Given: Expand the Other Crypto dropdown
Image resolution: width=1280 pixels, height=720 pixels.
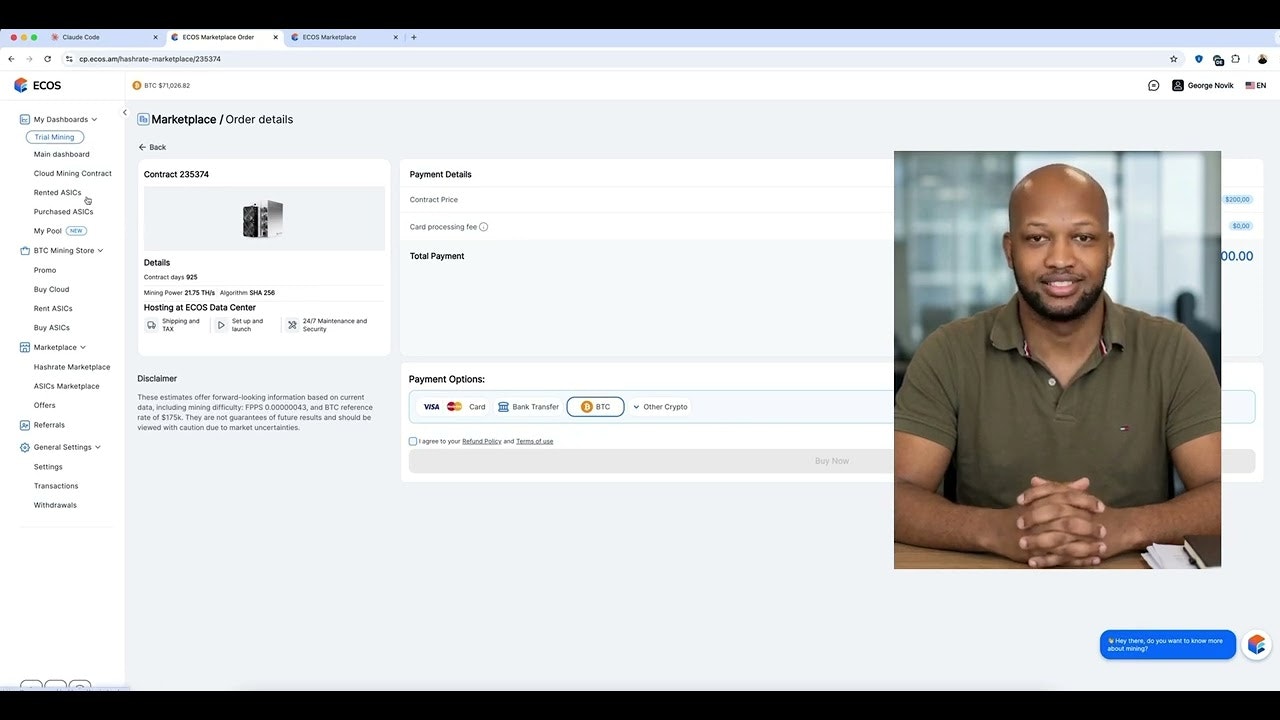Looking at the screenshot, I should (x=660, y=407).
